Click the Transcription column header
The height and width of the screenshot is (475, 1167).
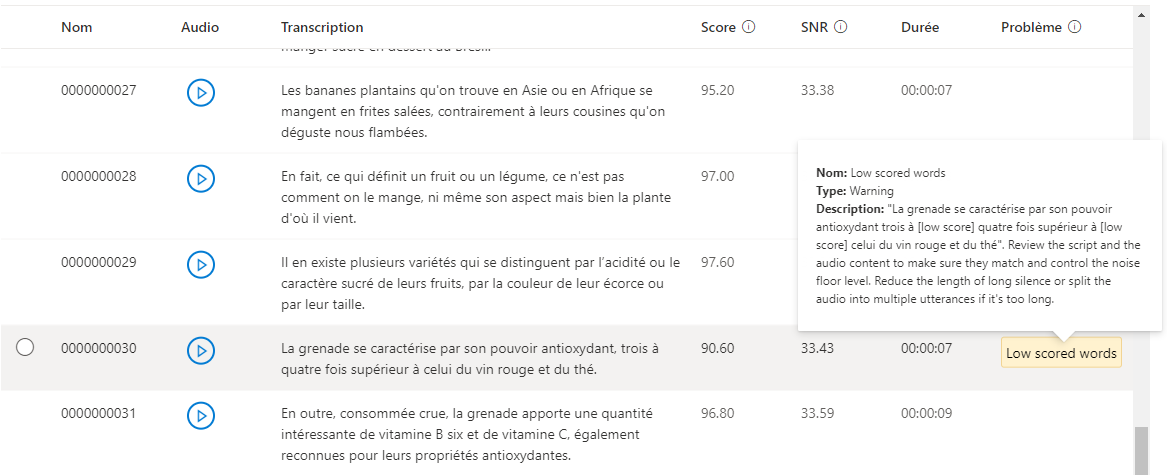(322, 27)
